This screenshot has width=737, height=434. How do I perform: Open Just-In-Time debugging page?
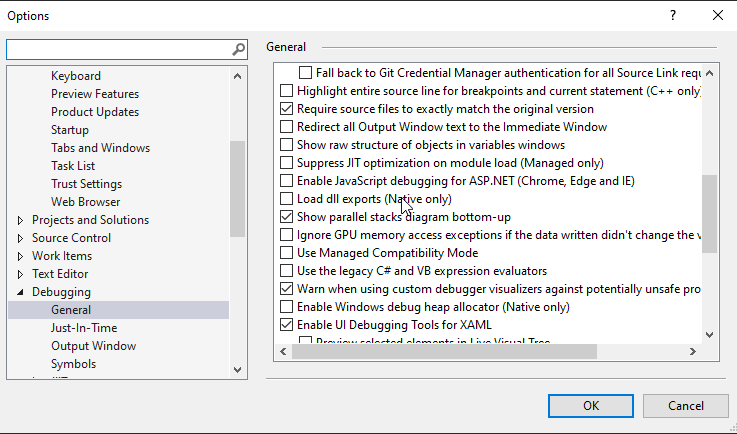point(84,328)
